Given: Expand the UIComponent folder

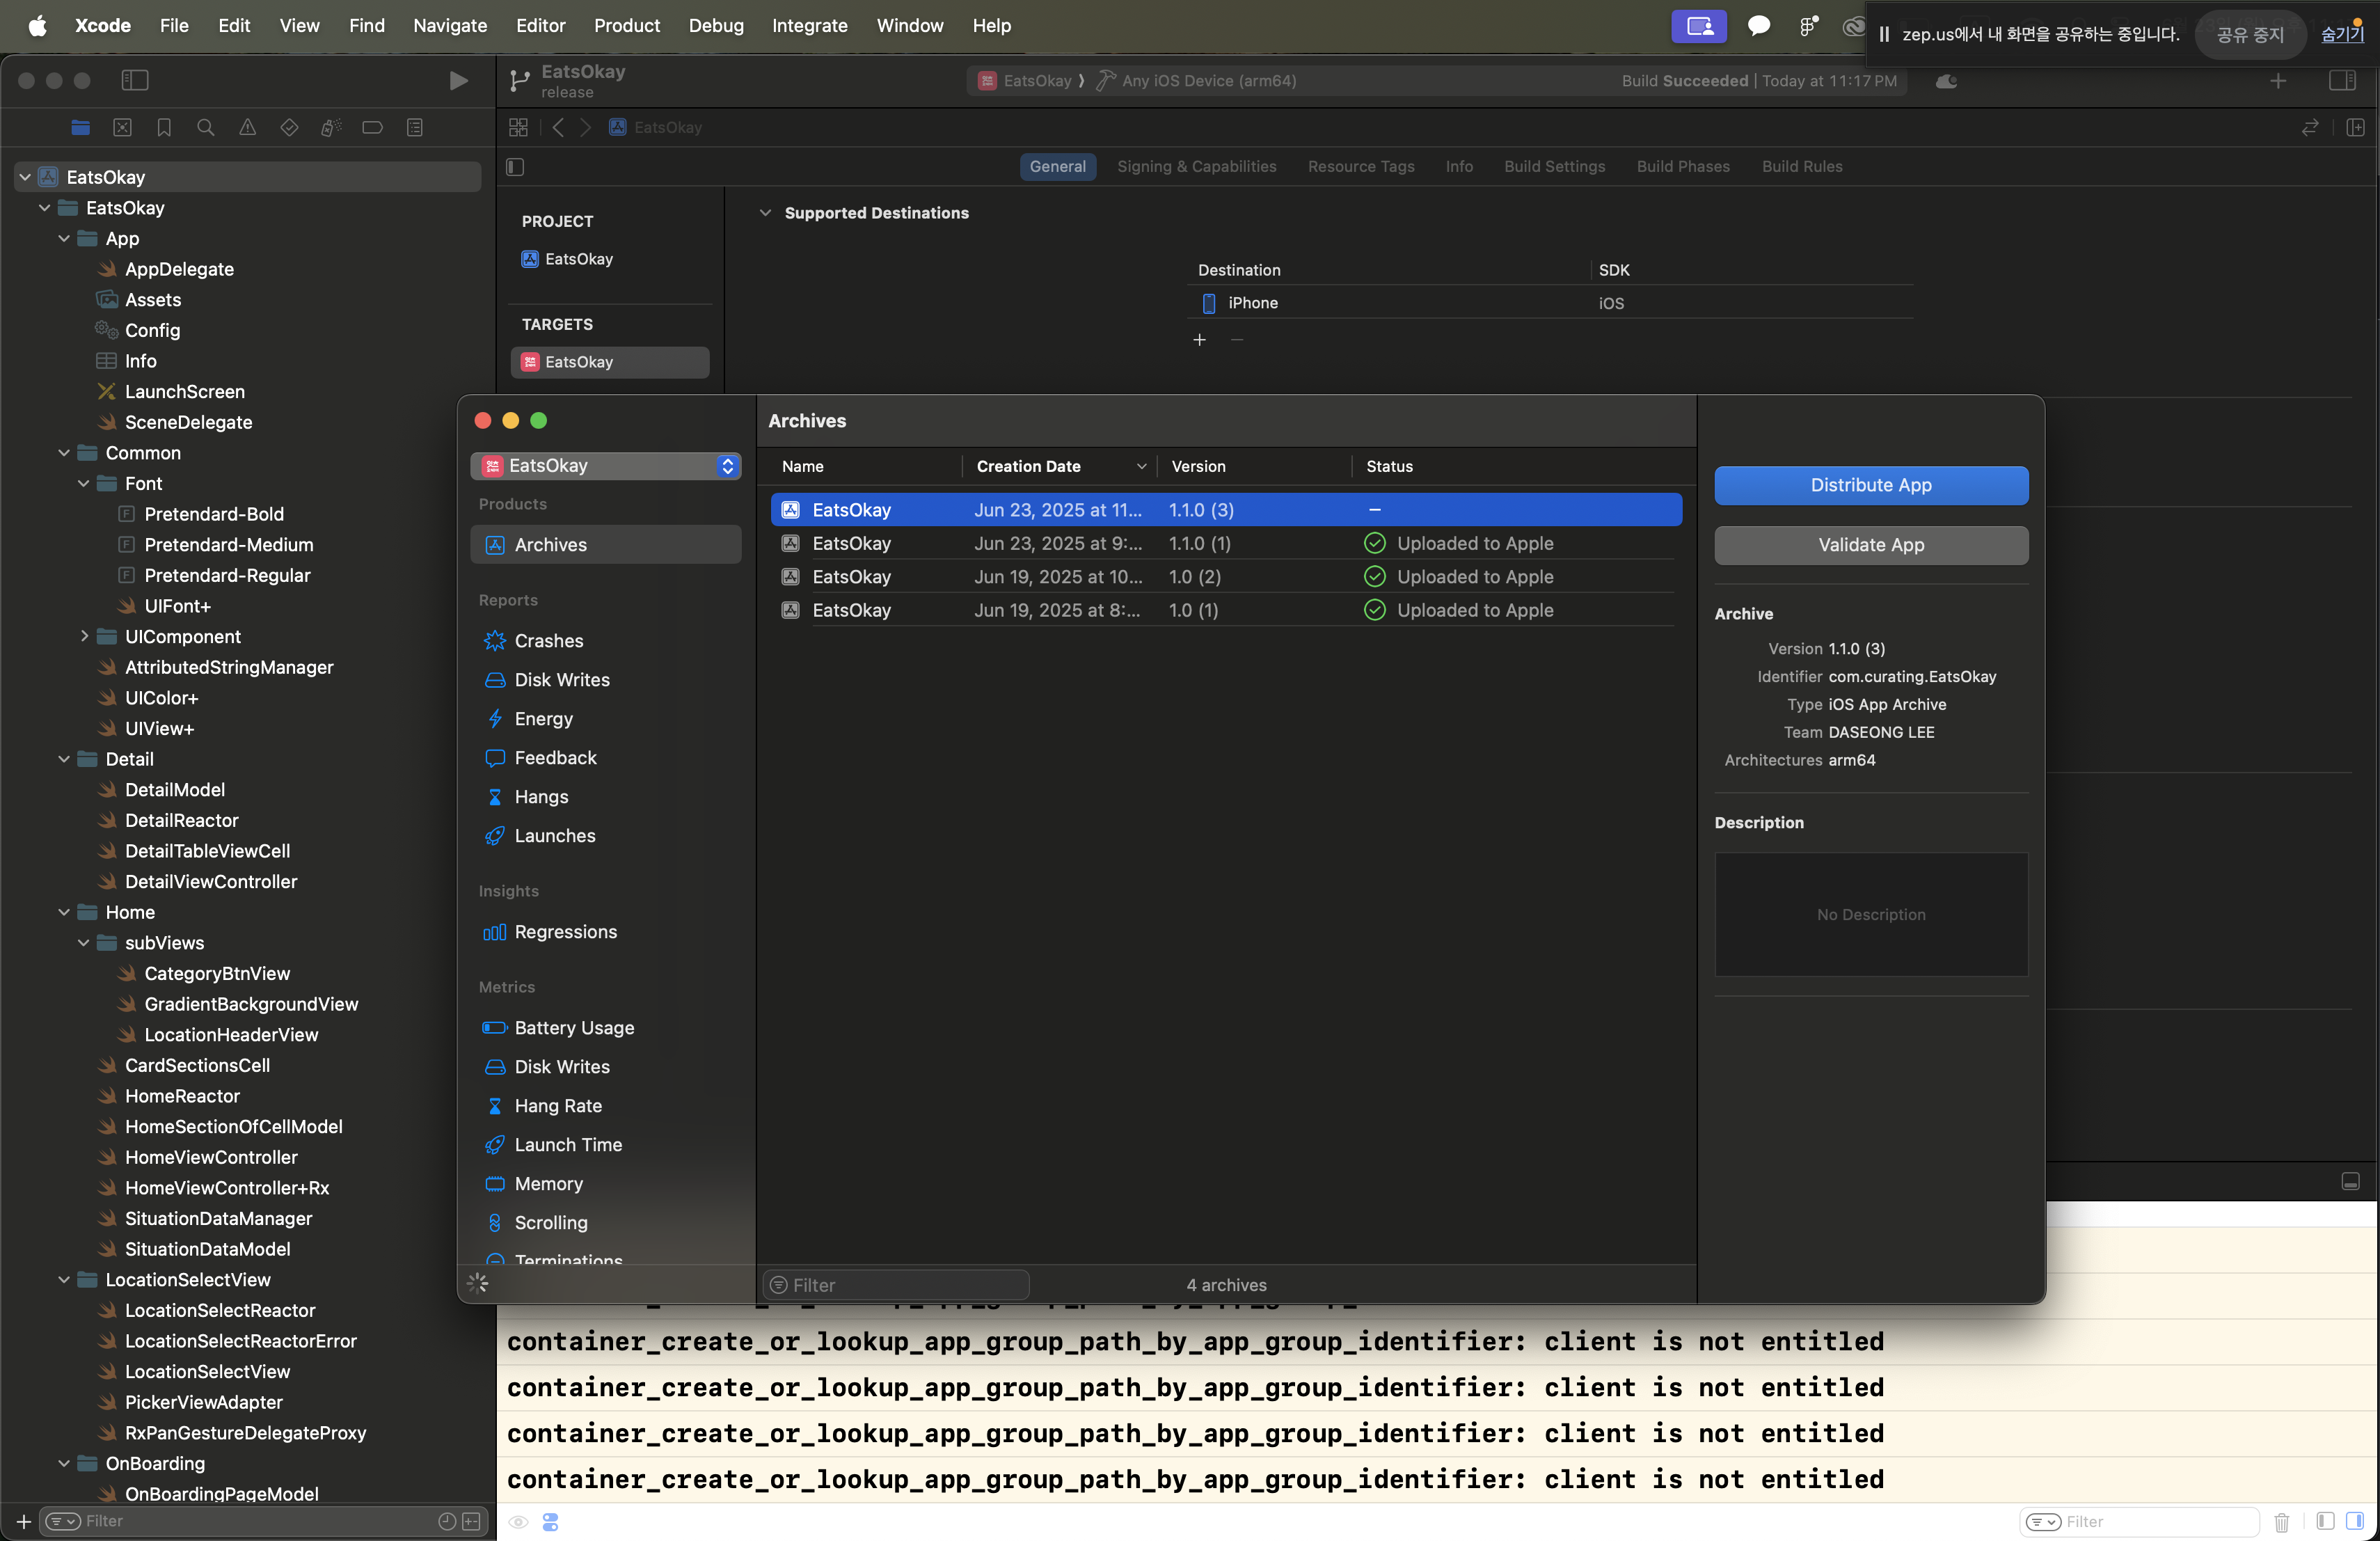Looking at the screenshot, I should click(84, 637).
